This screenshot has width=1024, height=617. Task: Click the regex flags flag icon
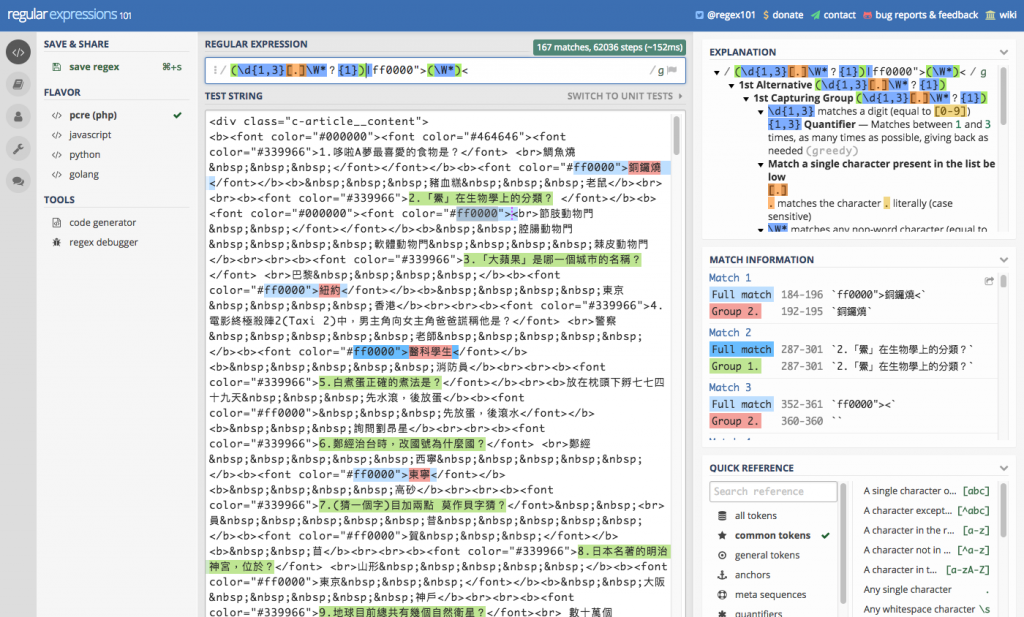tap(673, 70)
